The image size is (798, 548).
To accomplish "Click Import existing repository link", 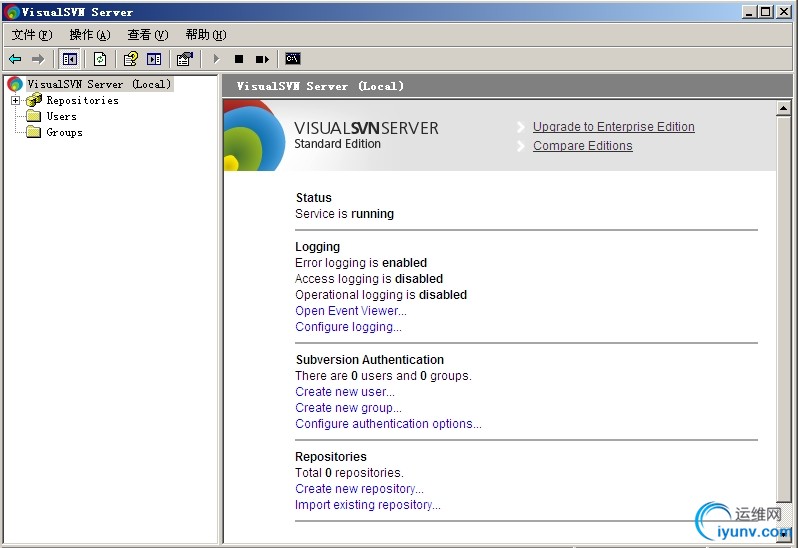I will pyautogui.click(x=367, y=505).
